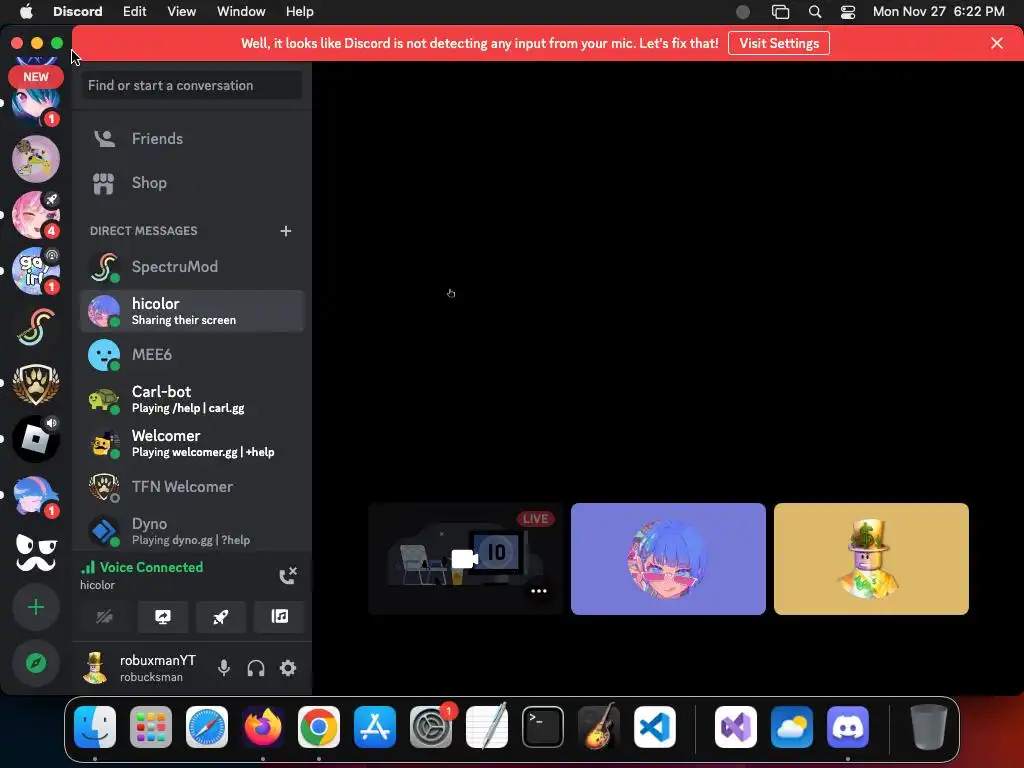Screen dimensions: 1024x768
Task: Open Google Chrome from the Dock
Action: point(319,727)
